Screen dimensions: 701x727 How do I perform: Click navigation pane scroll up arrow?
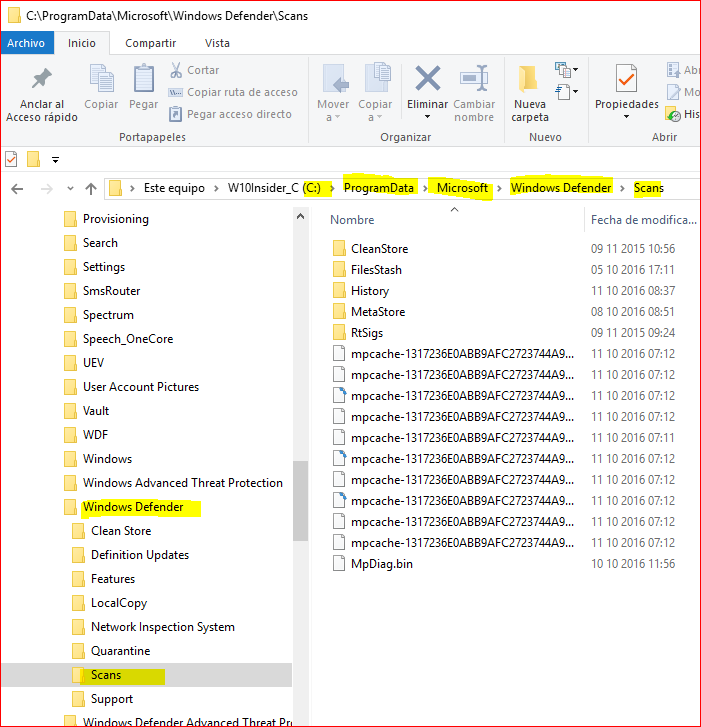click(x=300, y=216)
